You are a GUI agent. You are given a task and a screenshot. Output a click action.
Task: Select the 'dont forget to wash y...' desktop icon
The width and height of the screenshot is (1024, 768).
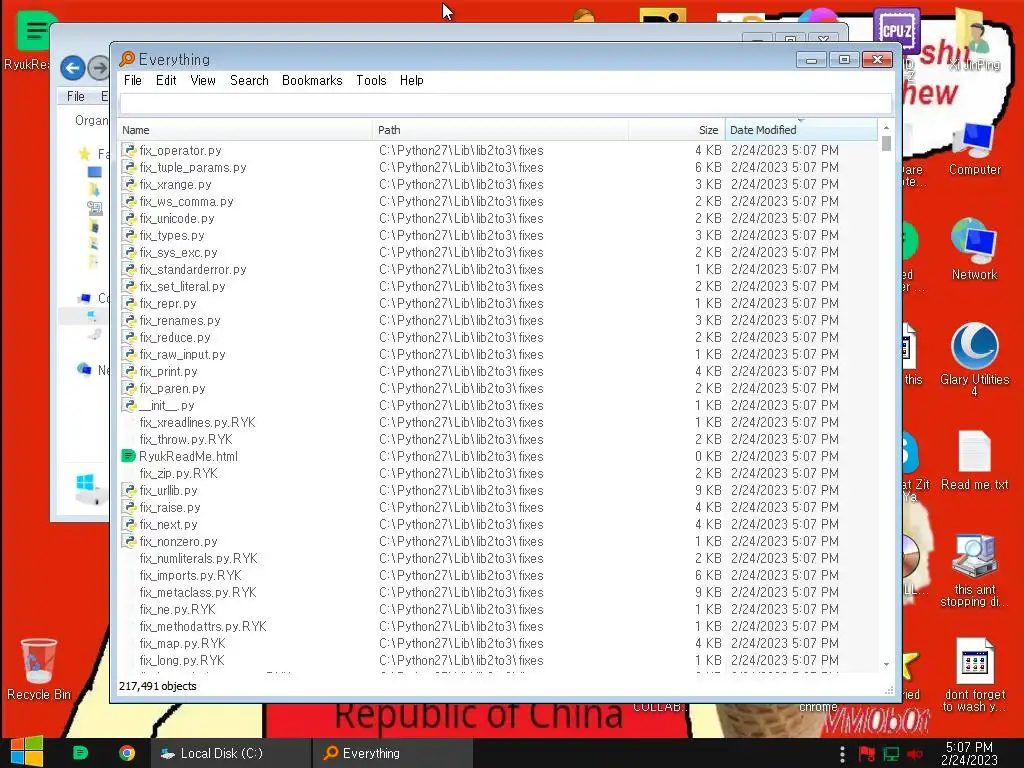974,675
